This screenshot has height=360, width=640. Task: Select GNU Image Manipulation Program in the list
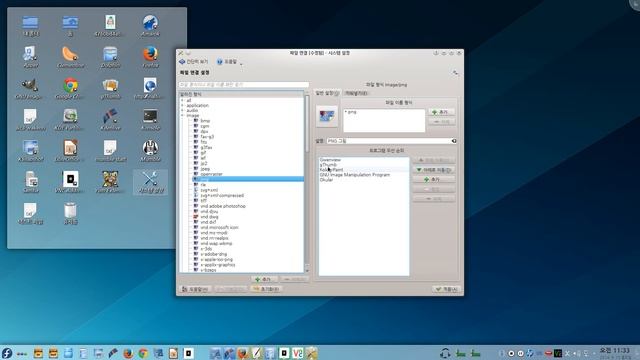[355, 175]
